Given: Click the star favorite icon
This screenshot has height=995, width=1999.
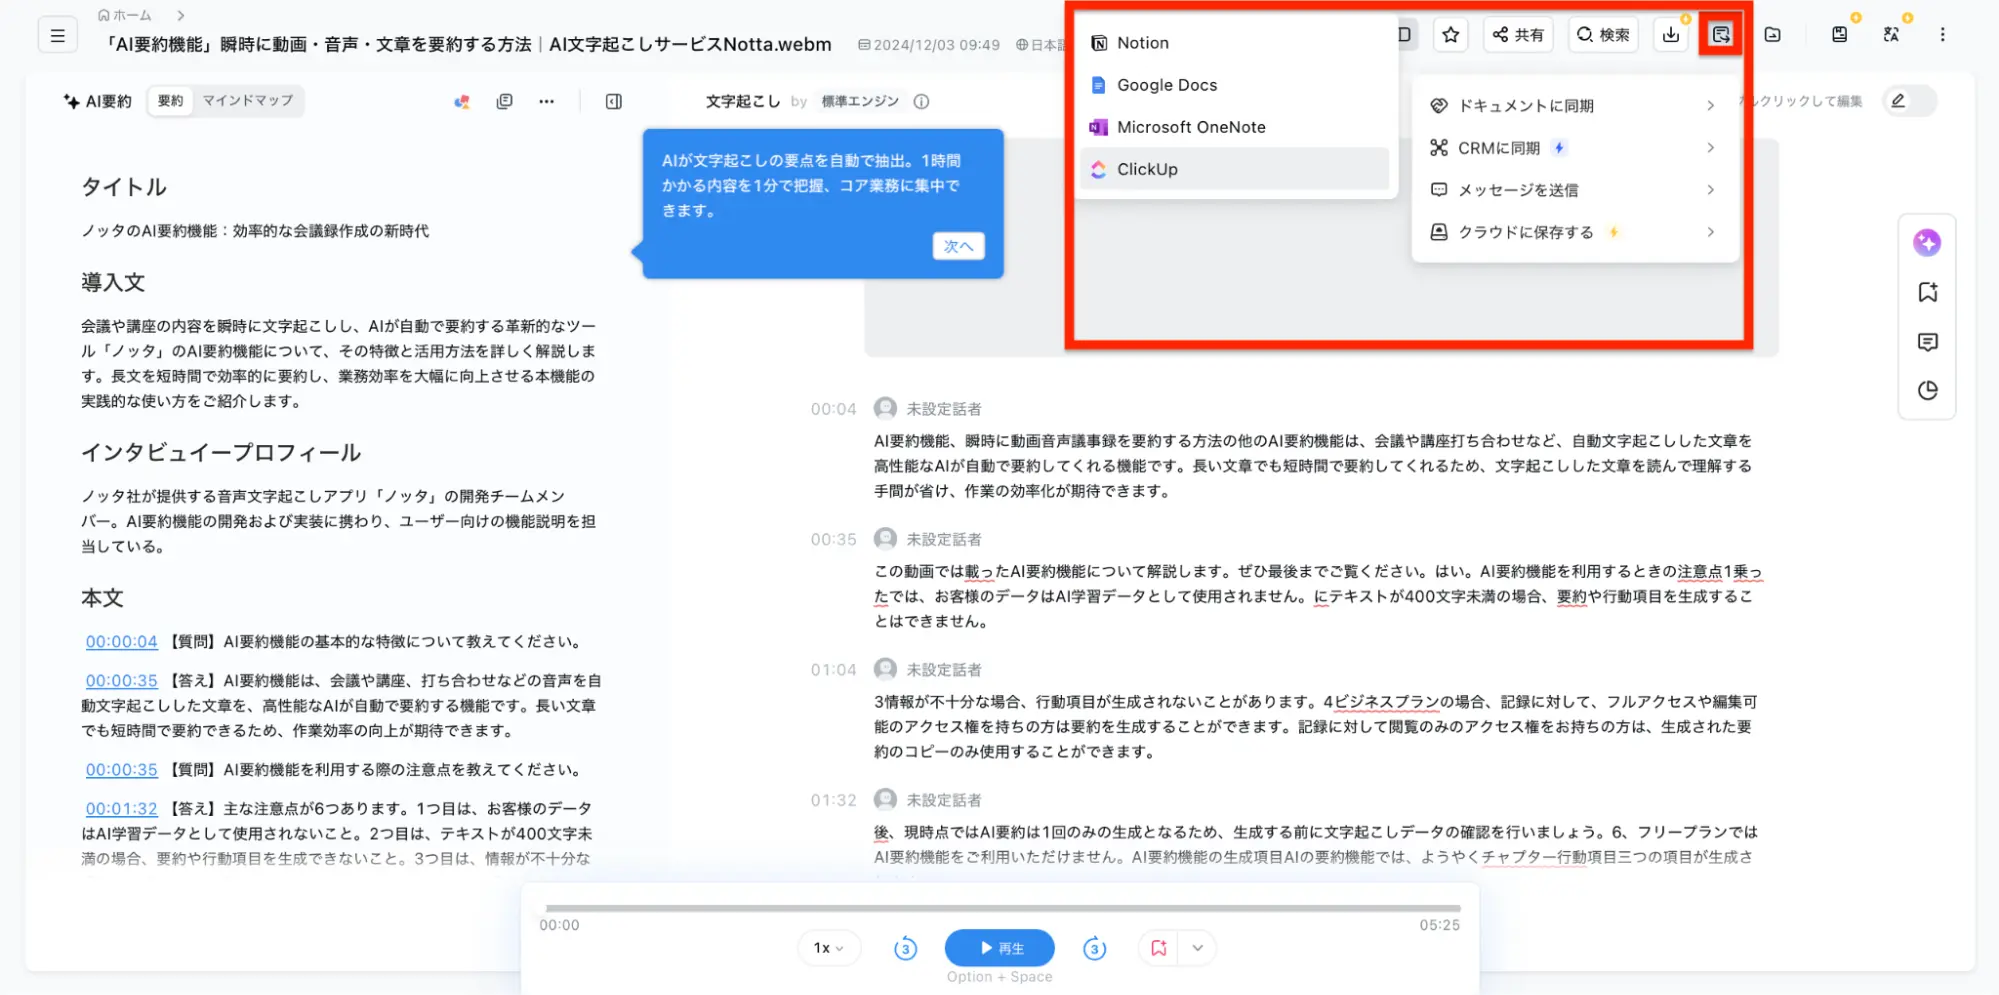Looking at the screenshot, I should 1450,35.
